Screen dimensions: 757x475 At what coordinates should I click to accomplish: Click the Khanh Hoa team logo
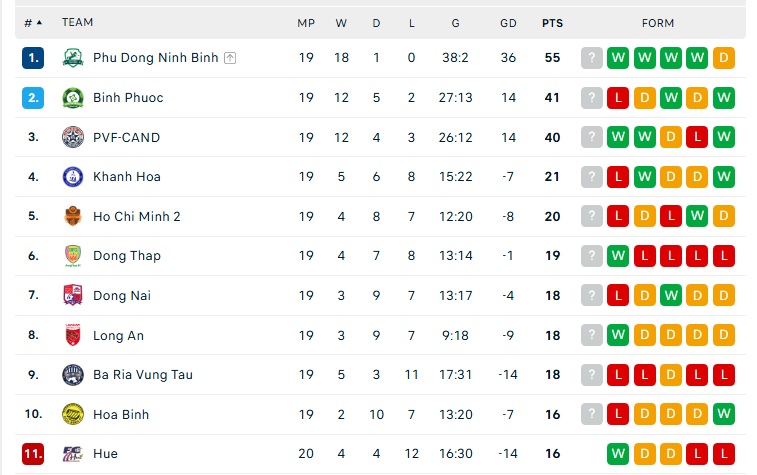point(73,177)
